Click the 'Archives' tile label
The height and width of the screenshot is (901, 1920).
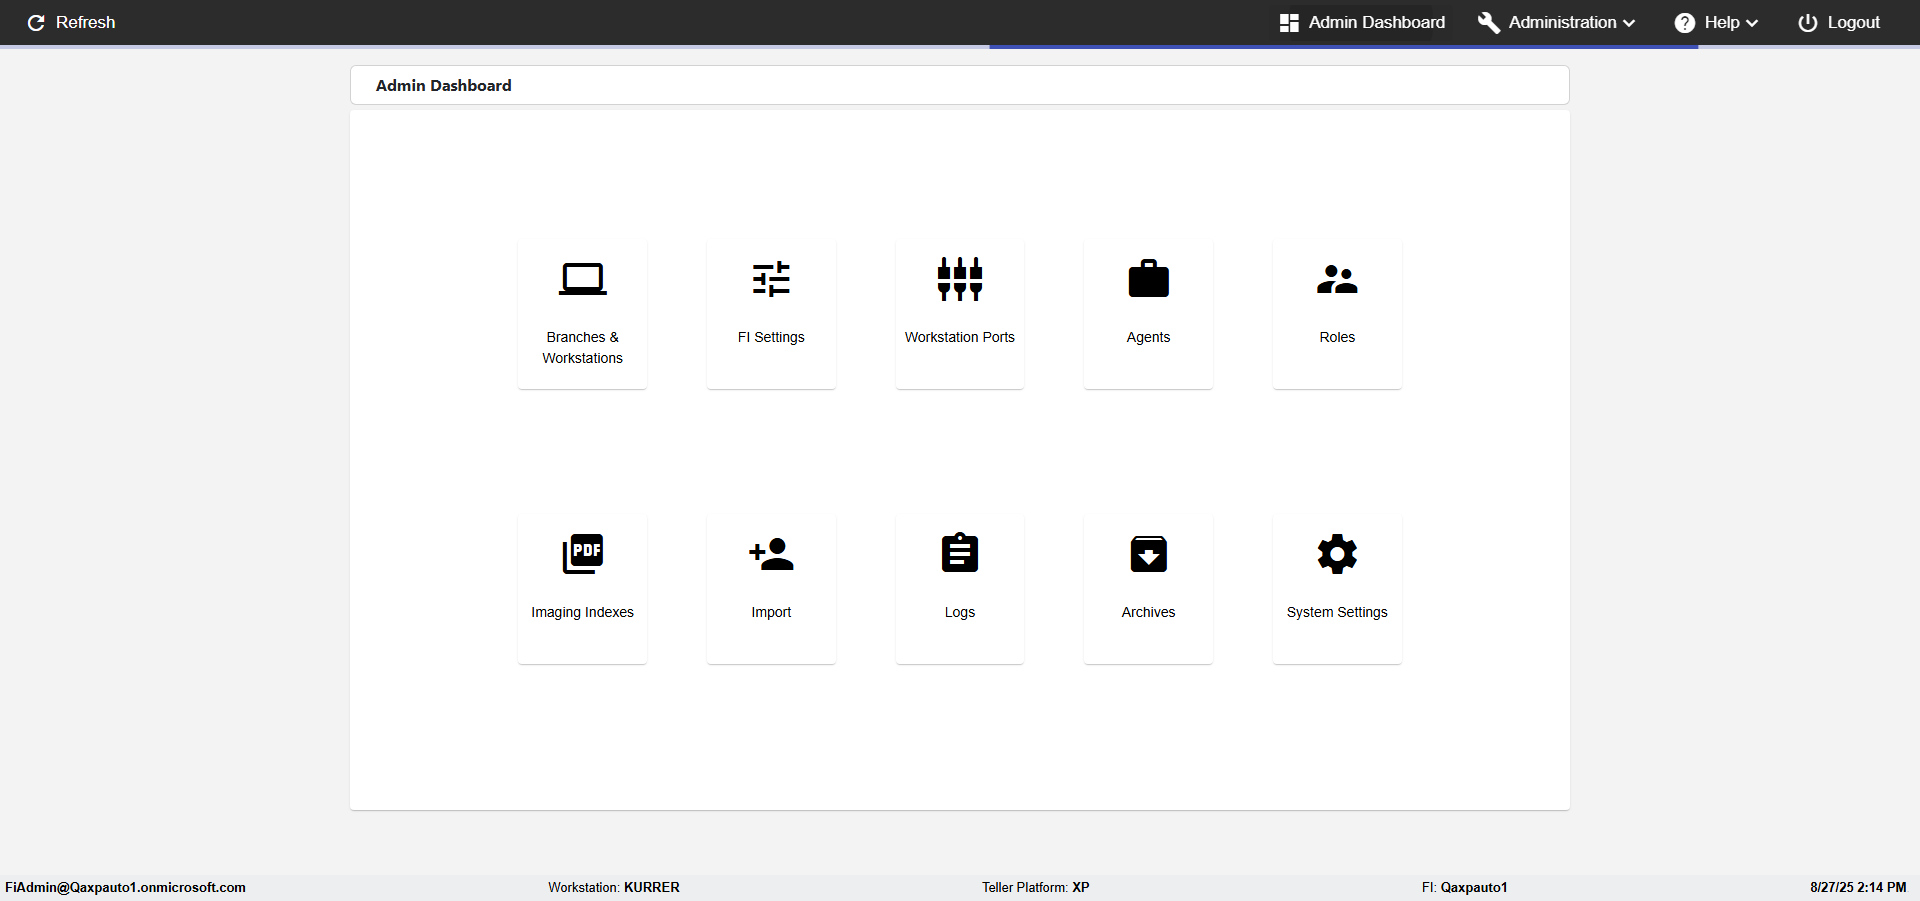point(1148,612)
